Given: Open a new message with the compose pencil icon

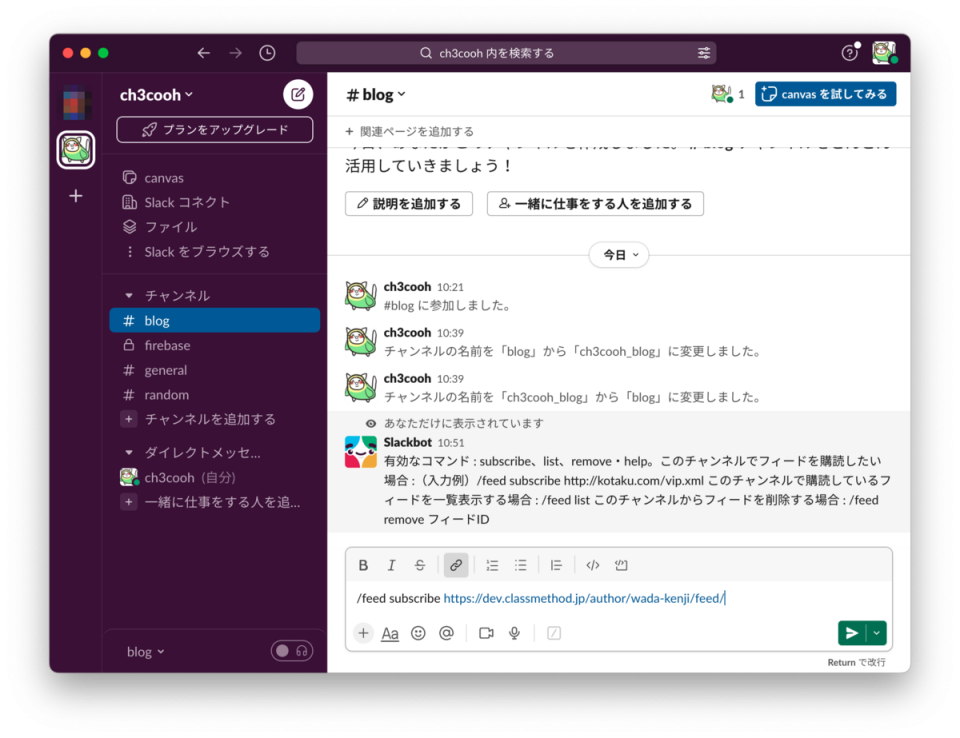Looking at the screenshot, I should (x=297, y=94).
